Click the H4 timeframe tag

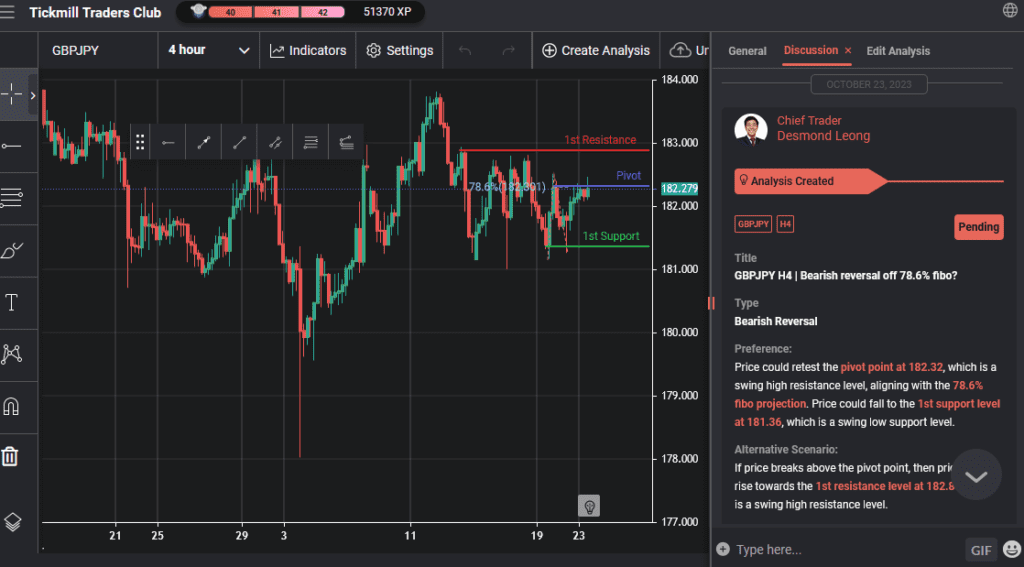(x=785, y=224)
